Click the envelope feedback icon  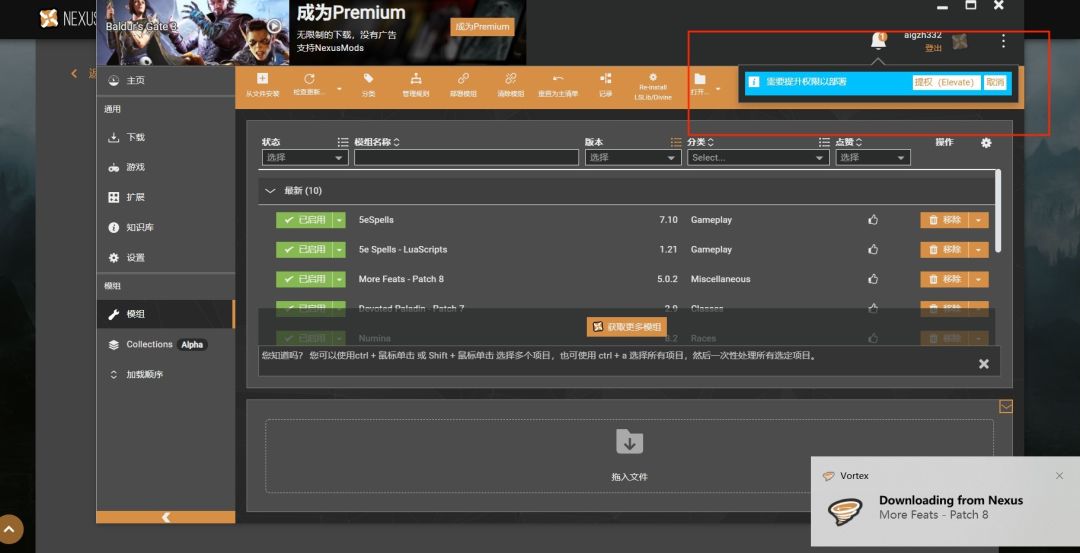1006,407
